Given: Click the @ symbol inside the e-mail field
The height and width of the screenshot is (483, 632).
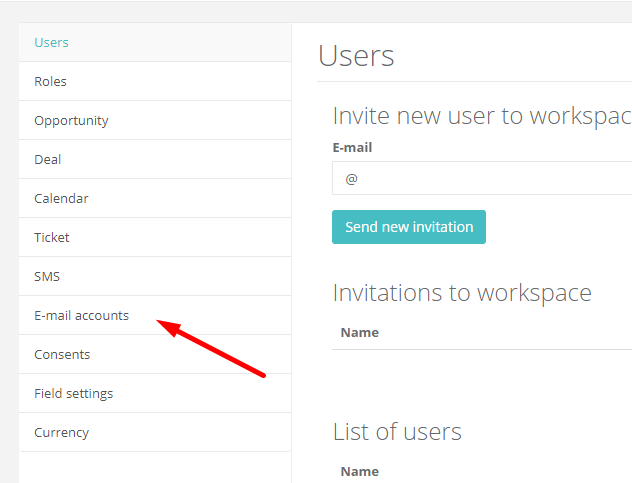Looking at the screenshot, I should (x=351, y=179).
